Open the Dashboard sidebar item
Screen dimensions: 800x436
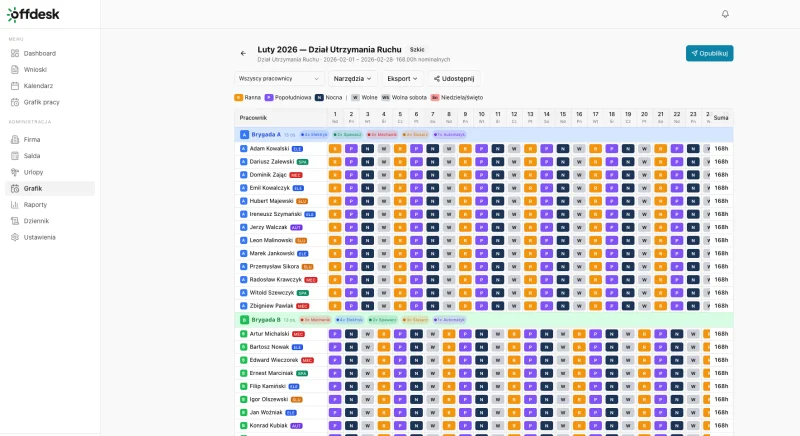(x=39, y=53)
